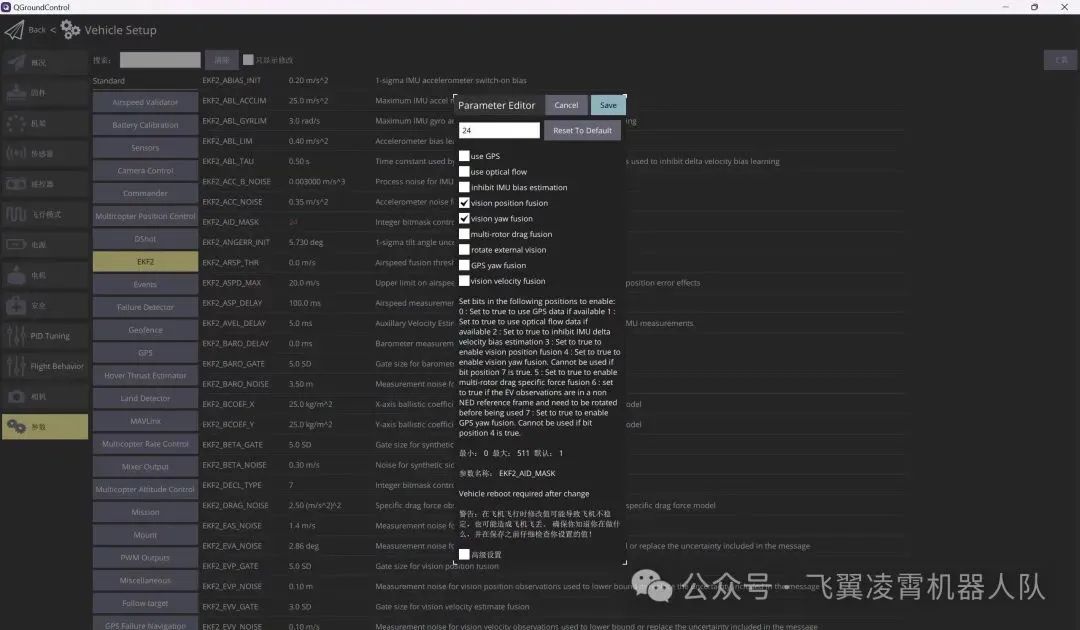Viewport: 1080px width, 630px height.
Task: Cancel the Parameter Editor dialog
Action: coord(566,105)
